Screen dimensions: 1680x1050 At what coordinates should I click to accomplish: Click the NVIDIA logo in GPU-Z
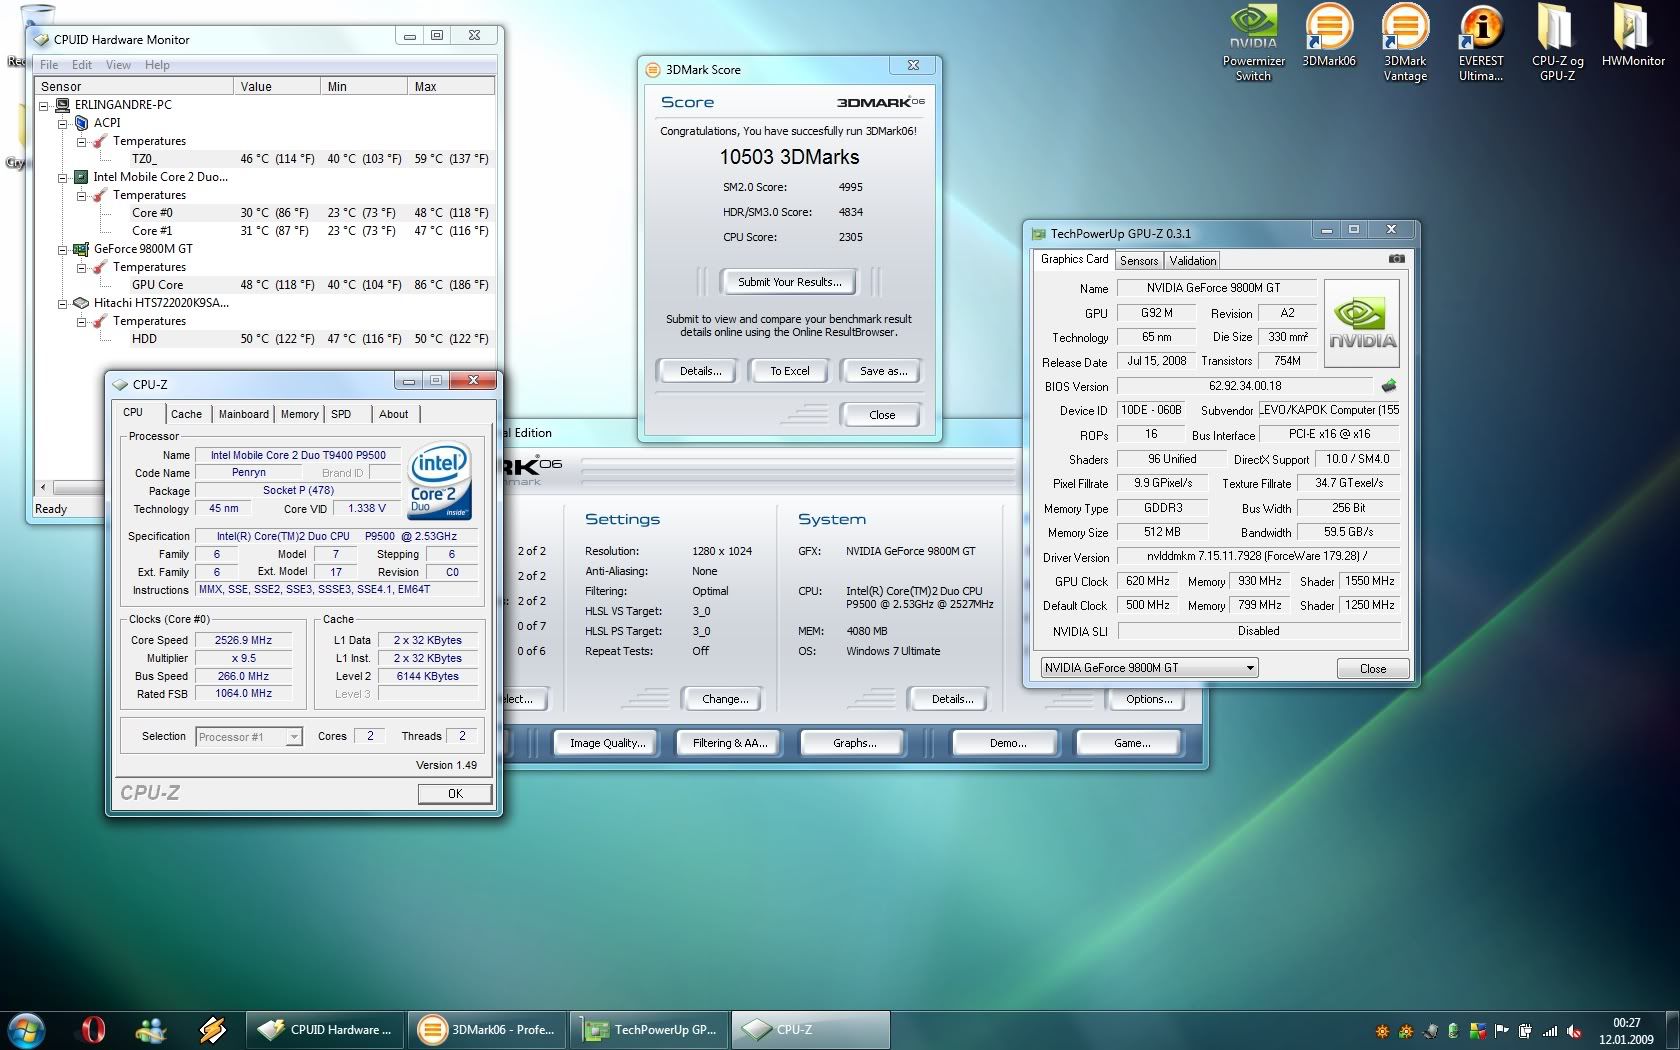(x=1361, y=325)
